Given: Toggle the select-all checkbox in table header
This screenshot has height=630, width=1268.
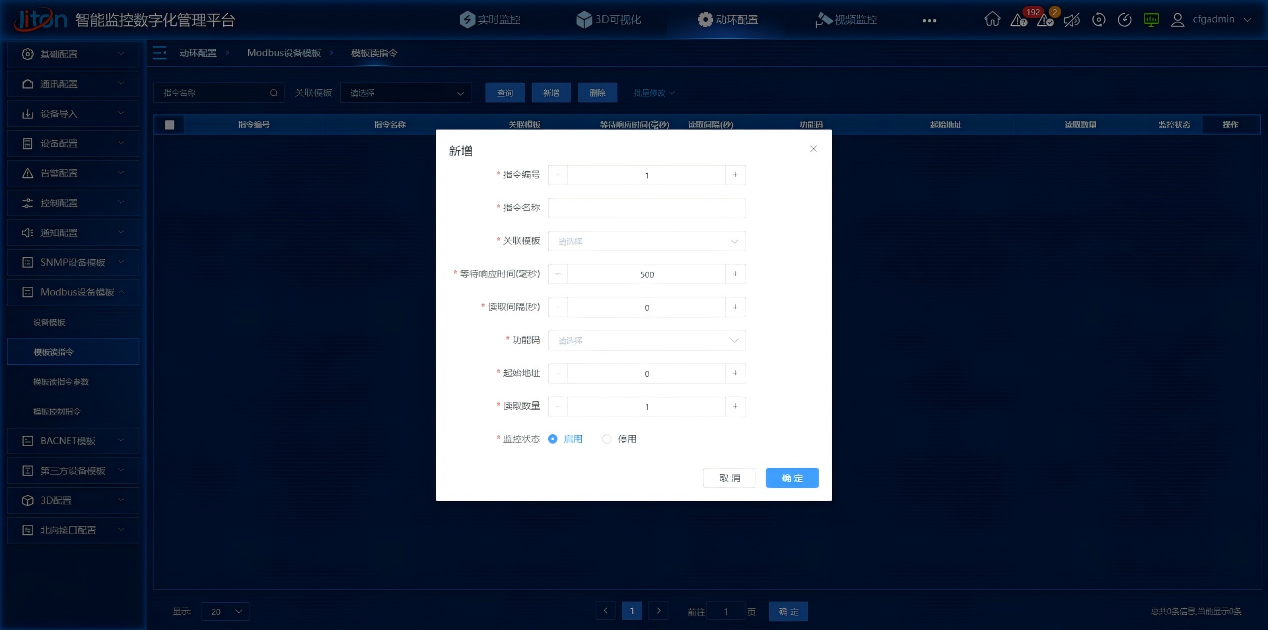Looking at the screenshot, I should [168, 123].
